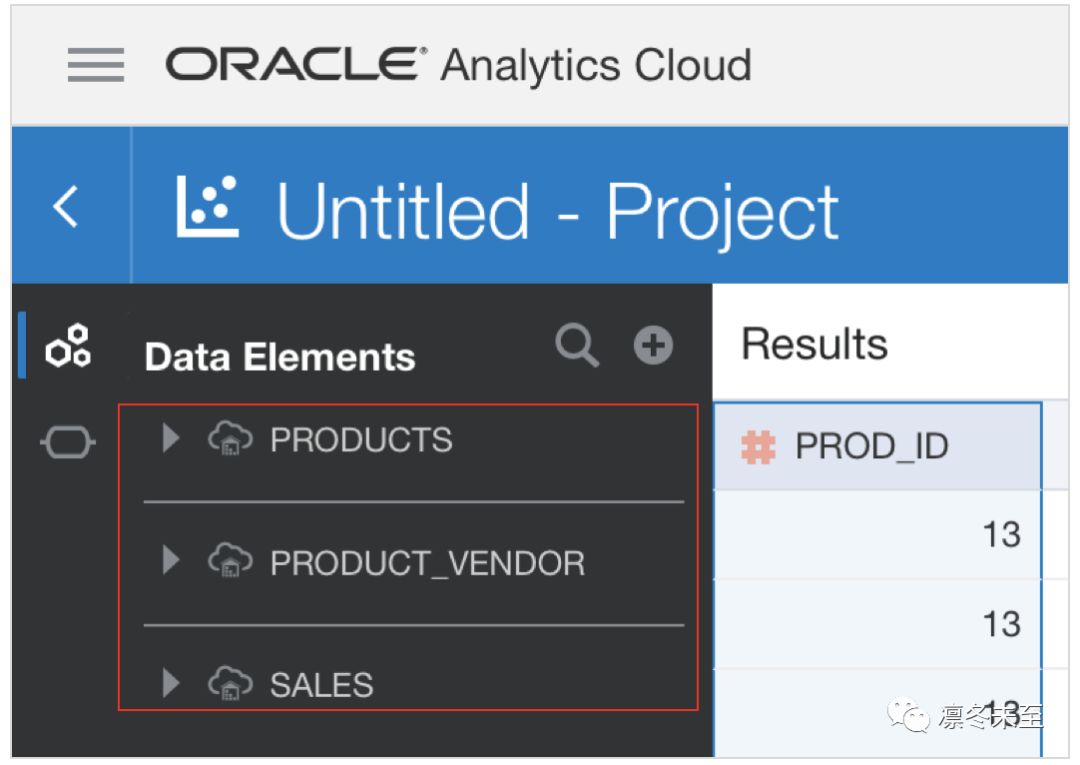1080x765 pixels.
Task: Go back using the left chevron arrow
Action: tap(66, 206)
